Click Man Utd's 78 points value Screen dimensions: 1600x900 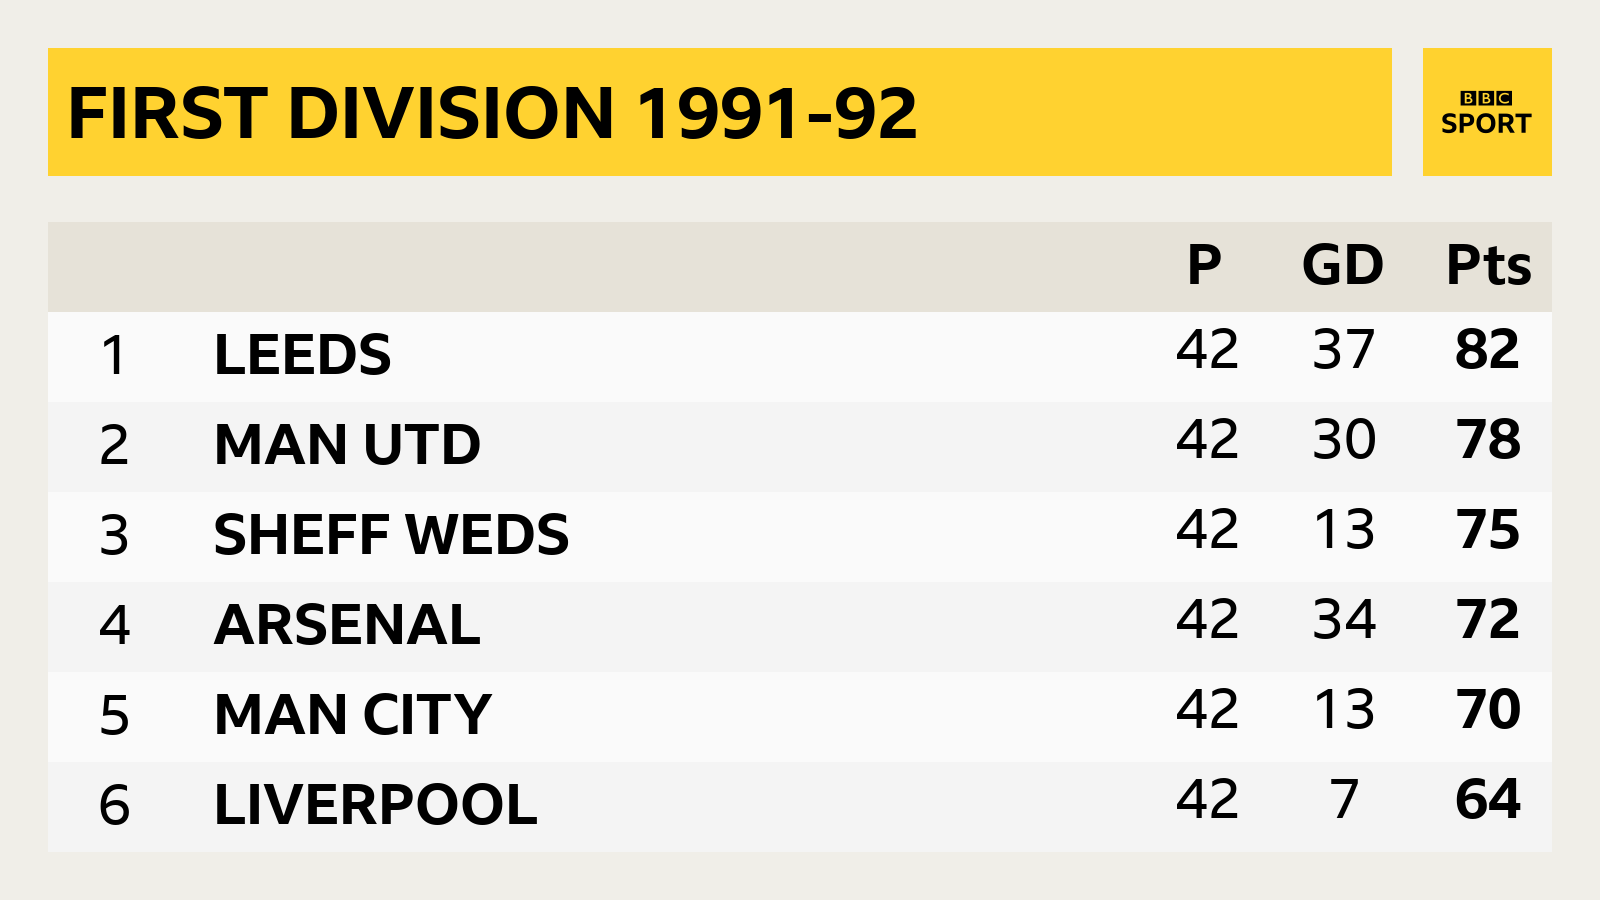point(1488,439)
